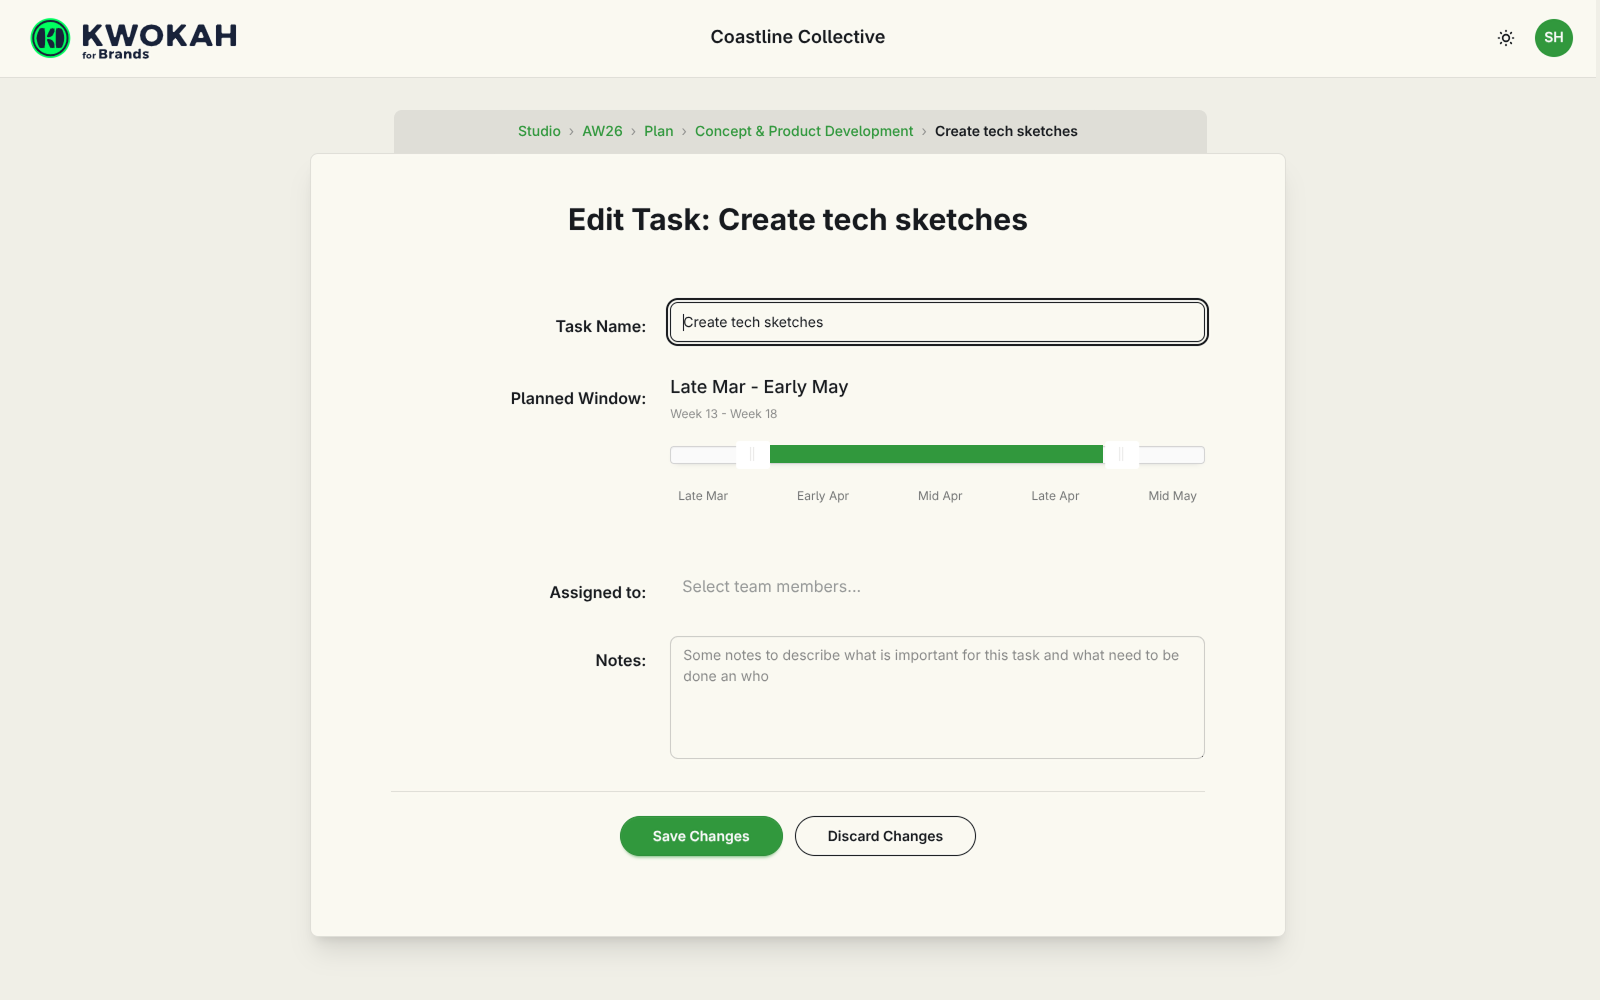This screenshot has width=1600, height=1000.
Task: Open the AW26 breadcrumb link
Action: pyautogui.click(x=602, y=131)
